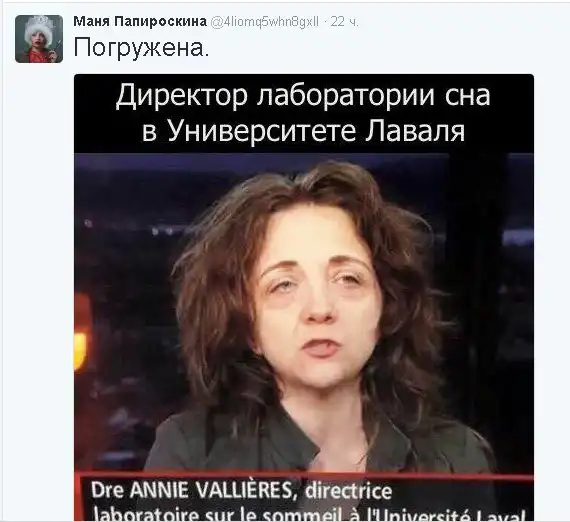This screenshot has width=570, height=522.
Task: Open the @4liomq5whn8gxll handle link
Action: pos(265,22)
